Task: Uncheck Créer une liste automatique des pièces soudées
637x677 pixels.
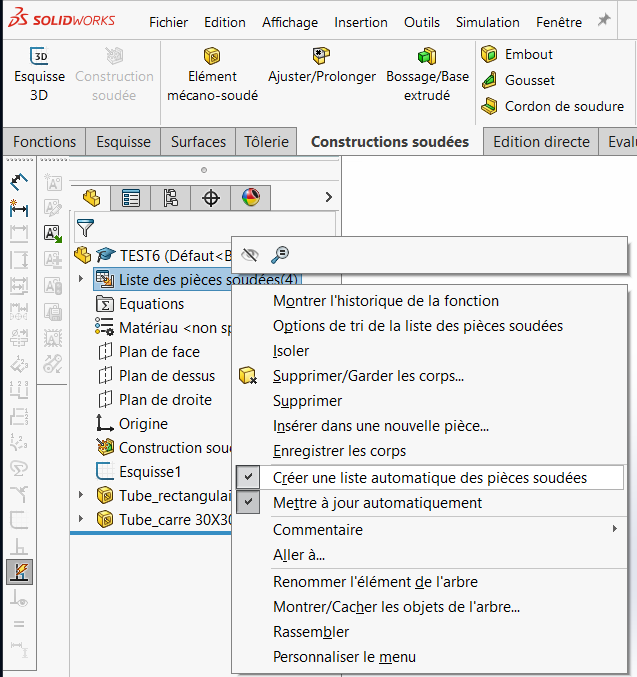Action: pyautogui.click(x=429, y=478)
